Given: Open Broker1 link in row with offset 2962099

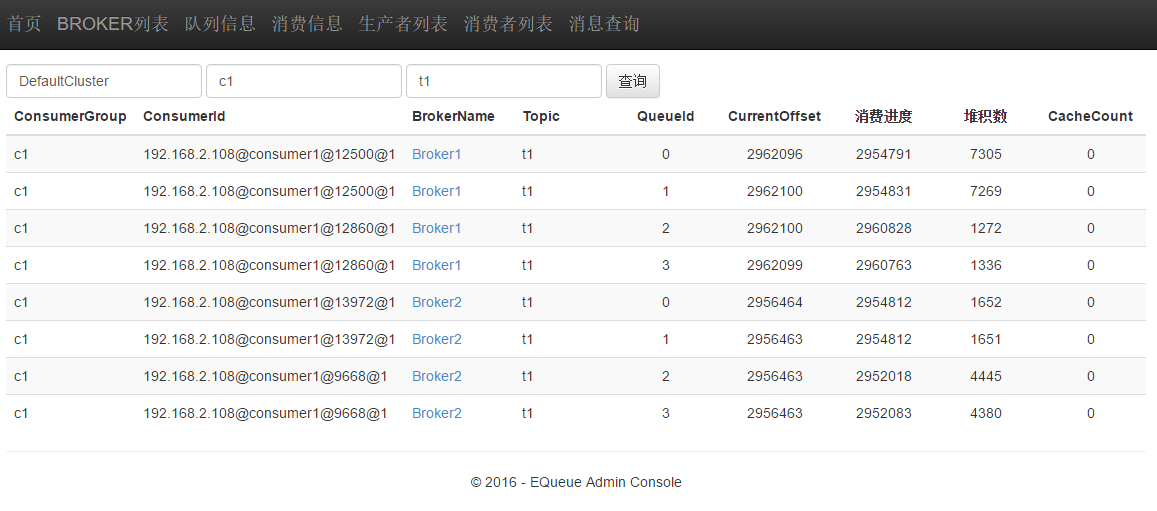Looking at the screenshot, I should tap(436, 265).
